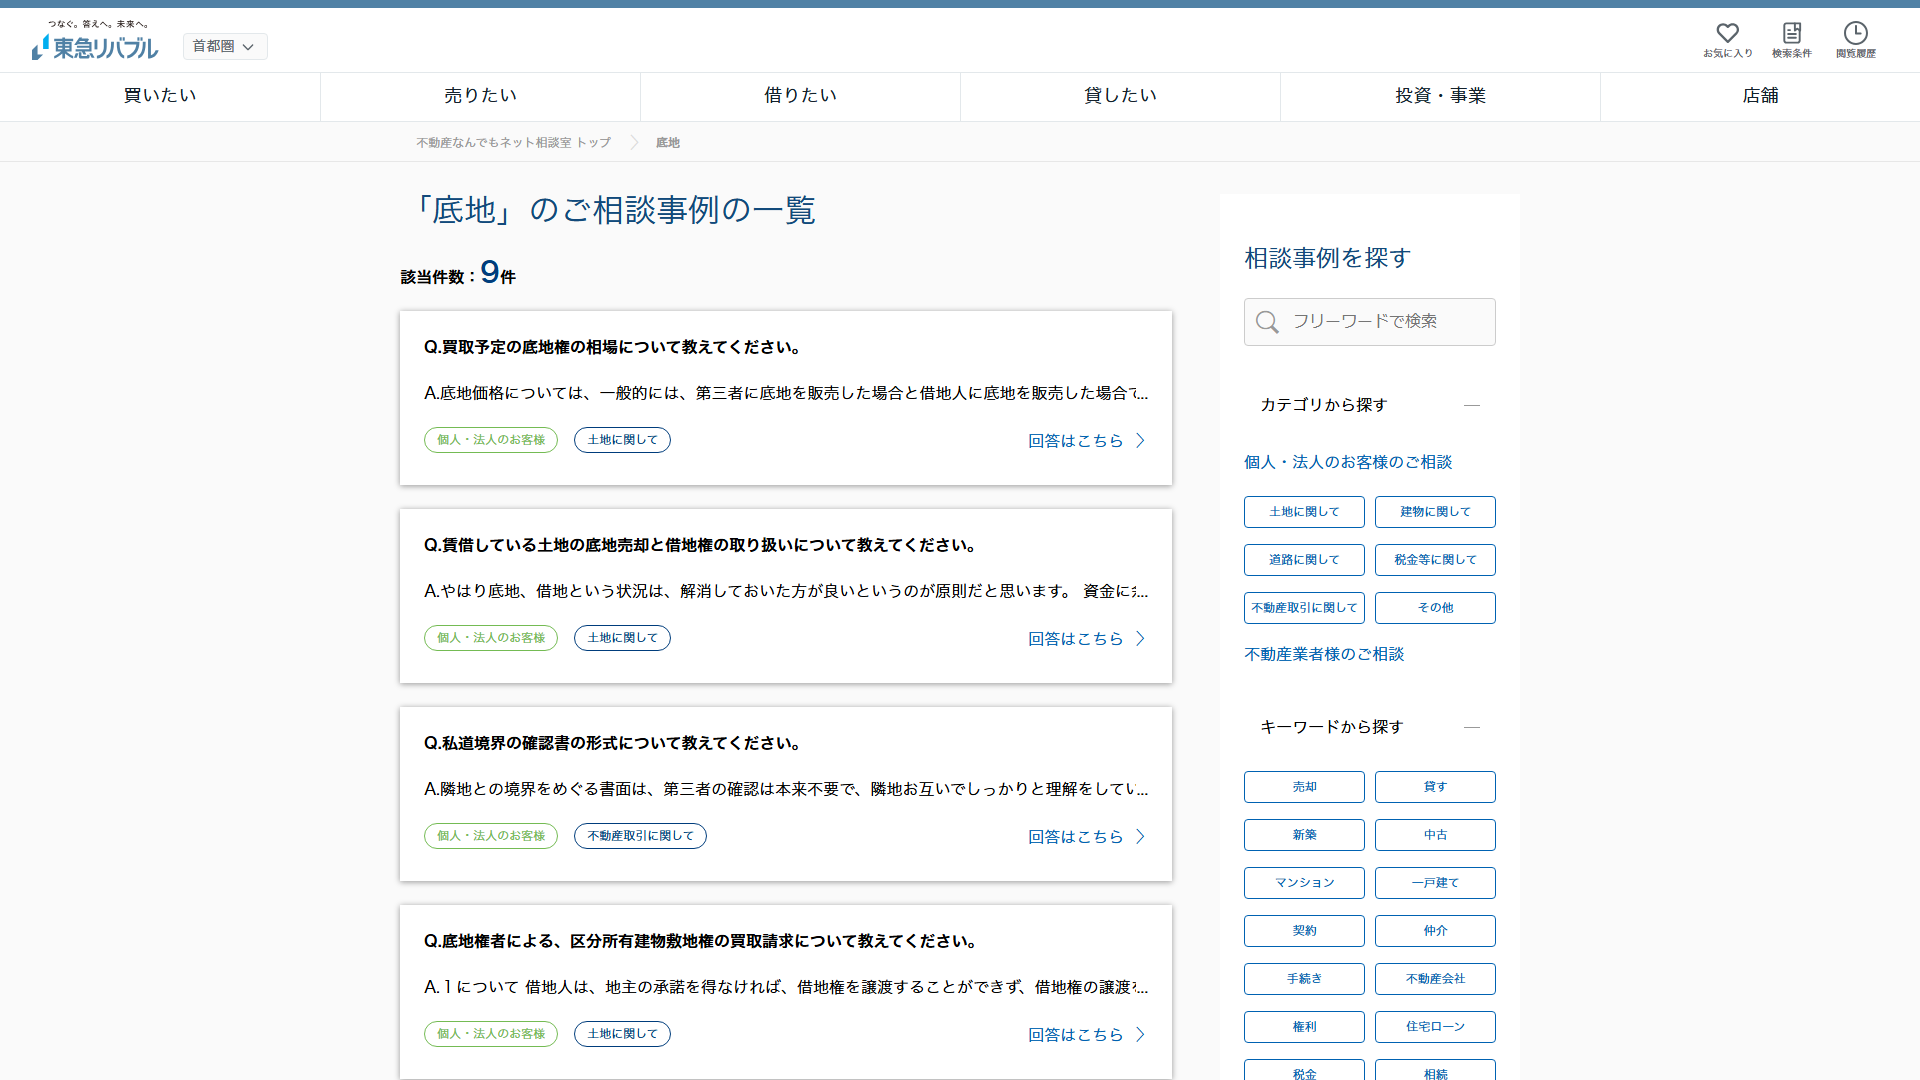The image size is (1920, 1080).
Task: Open 回答はこちら for 私道境界の確認書 question
Action: (1086, 837)
